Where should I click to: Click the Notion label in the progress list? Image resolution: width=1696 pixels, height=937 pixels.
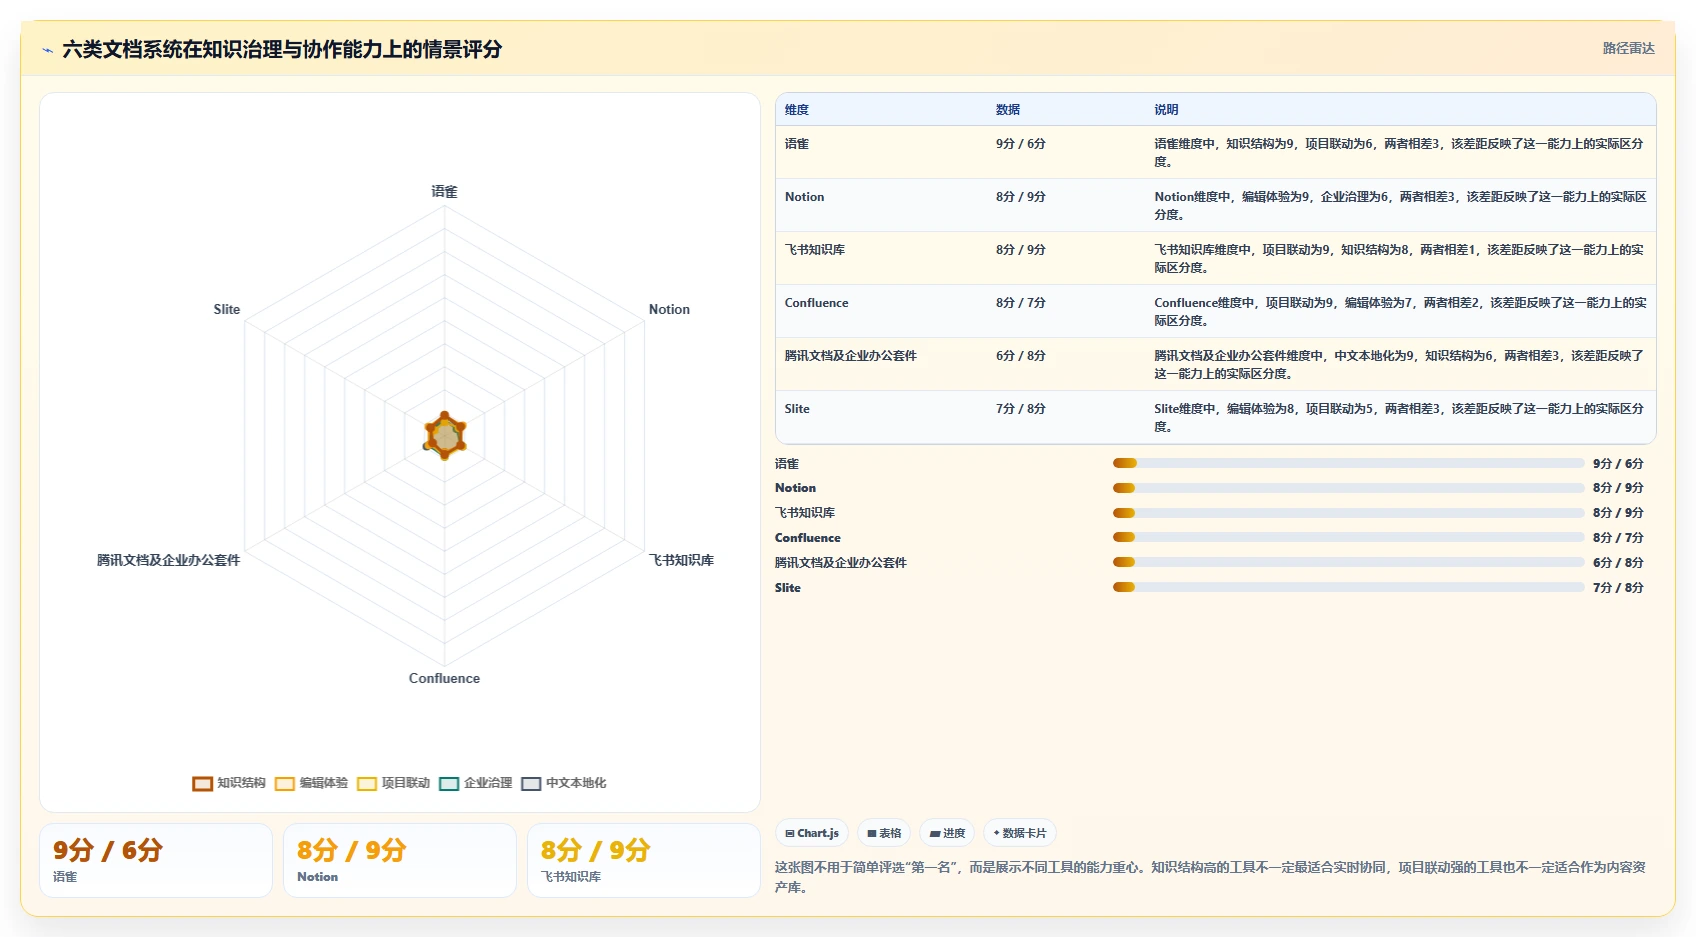point(796,488)
